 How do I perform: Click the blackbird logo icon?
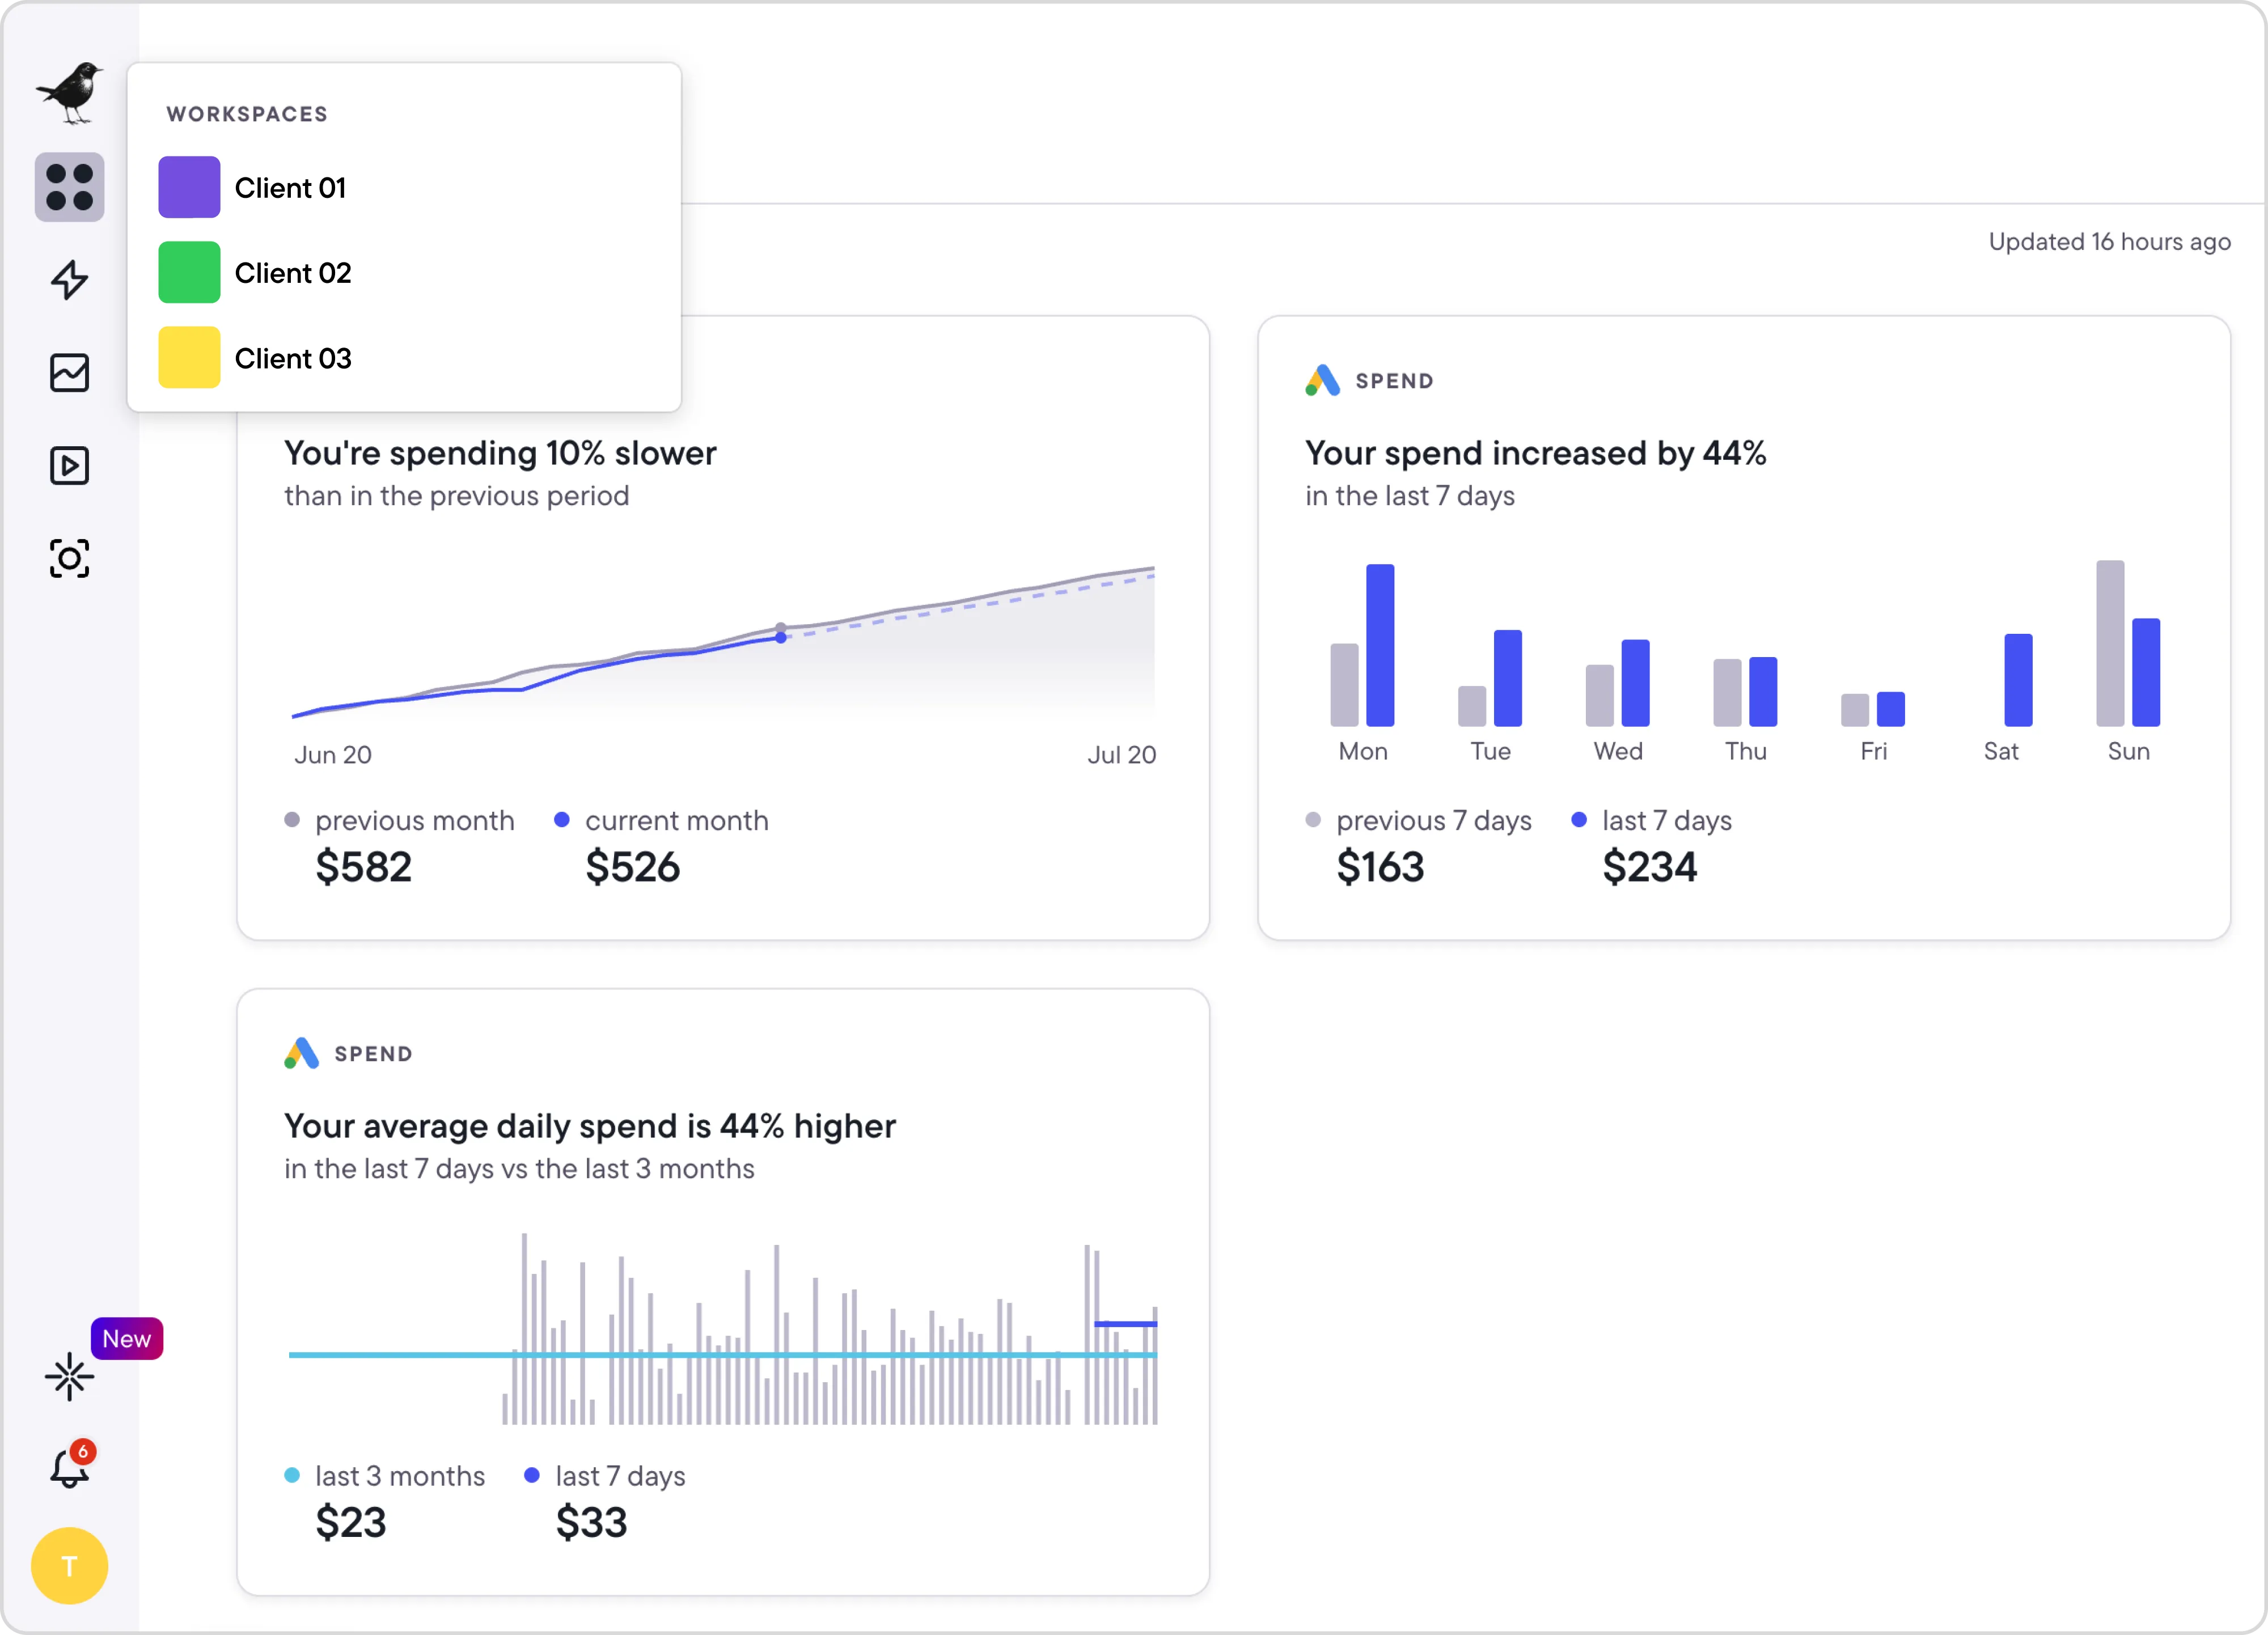coord(70,93)
